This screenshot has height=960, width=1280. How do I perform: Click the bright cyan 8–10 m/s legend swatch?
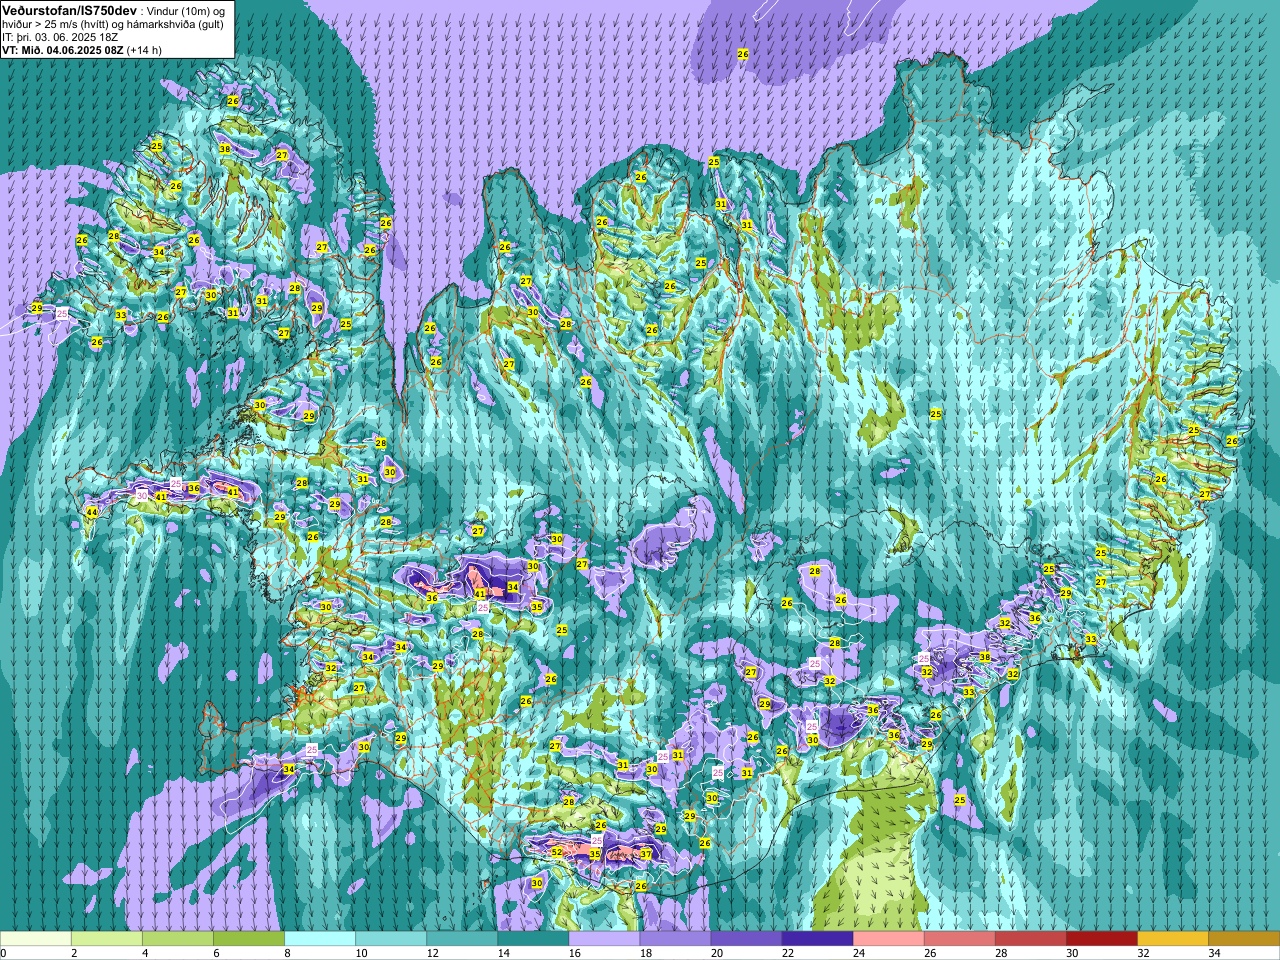click(320, 939)
